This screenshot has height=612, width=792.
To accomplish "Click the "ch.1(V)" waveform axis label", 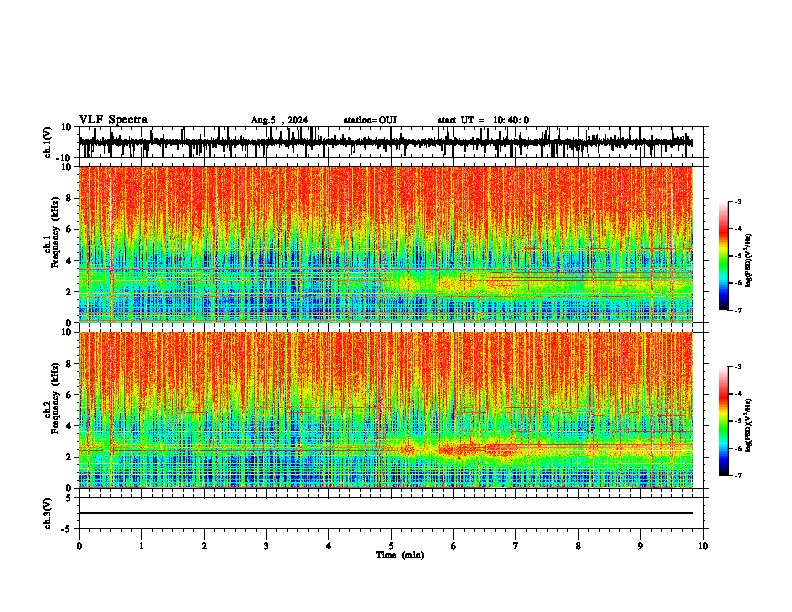I will pos(48,142).
